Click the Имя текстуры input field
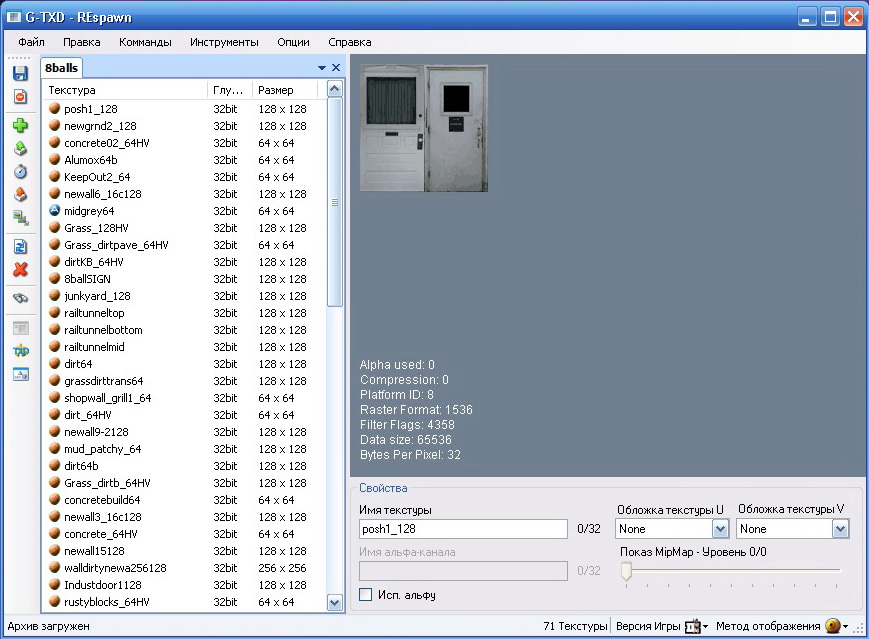Image resolution: width=869 pixels, height=639 pixels. point(463,529)
